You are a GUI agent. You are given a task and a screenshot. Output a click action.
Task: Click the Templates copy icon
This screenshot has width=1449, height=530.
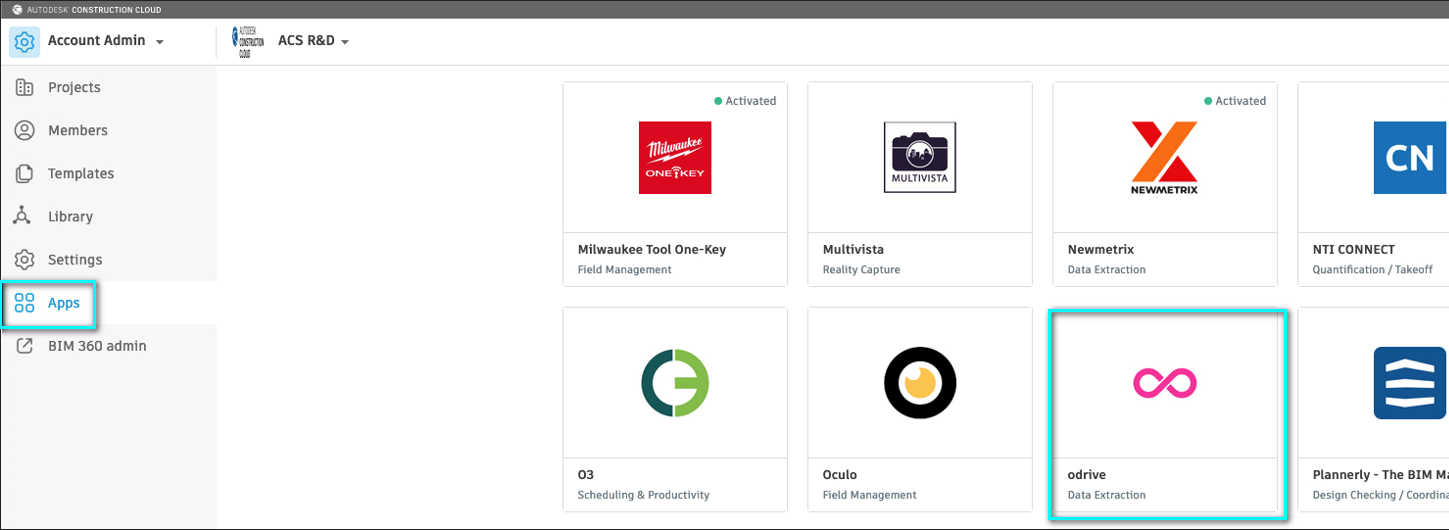(25, 173)
